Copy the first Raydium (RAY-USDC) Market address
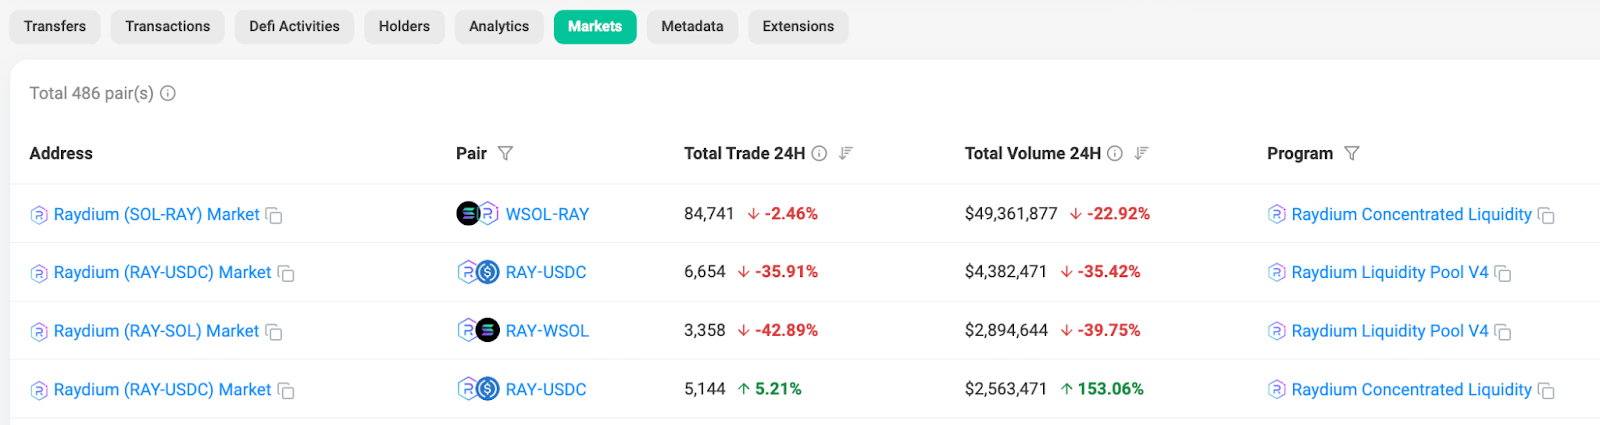The height and width of the screenshot is (425, 1600). tap(286, 274)
